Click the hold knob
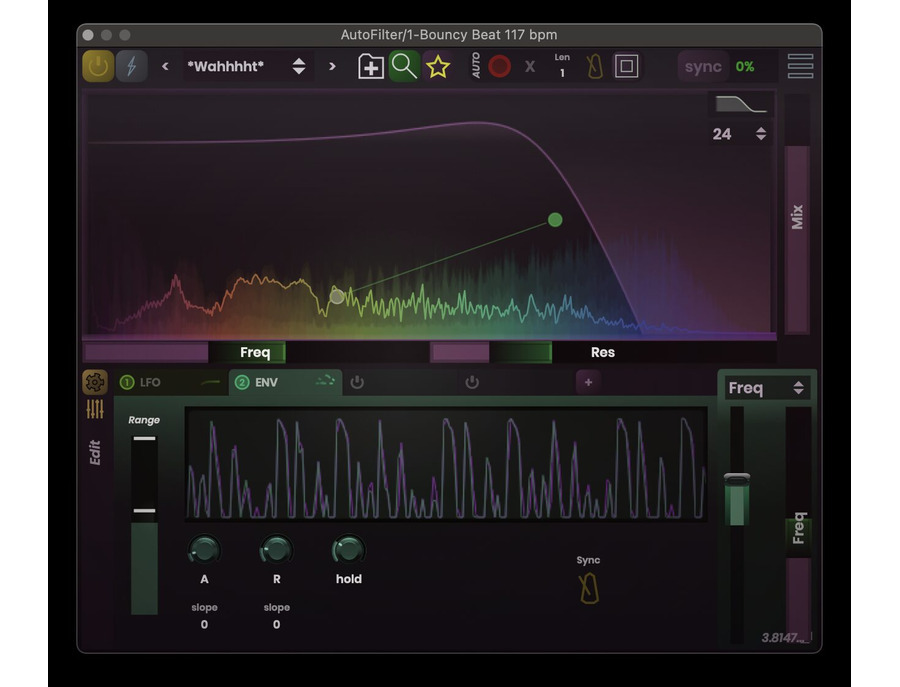Image resolution: width=900 pixels, height=687 pixels. [348, 550]
